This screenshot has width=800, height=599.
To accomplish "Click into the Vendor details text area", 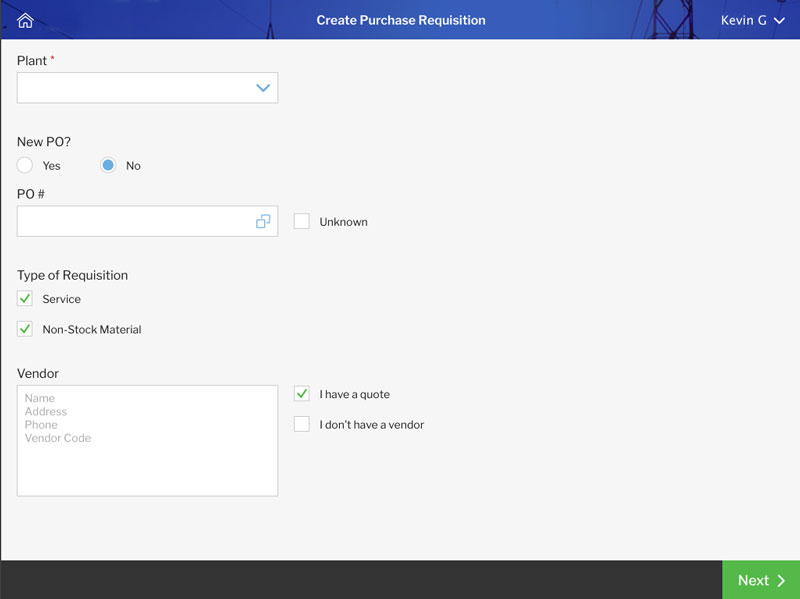I will pos(147,441).
